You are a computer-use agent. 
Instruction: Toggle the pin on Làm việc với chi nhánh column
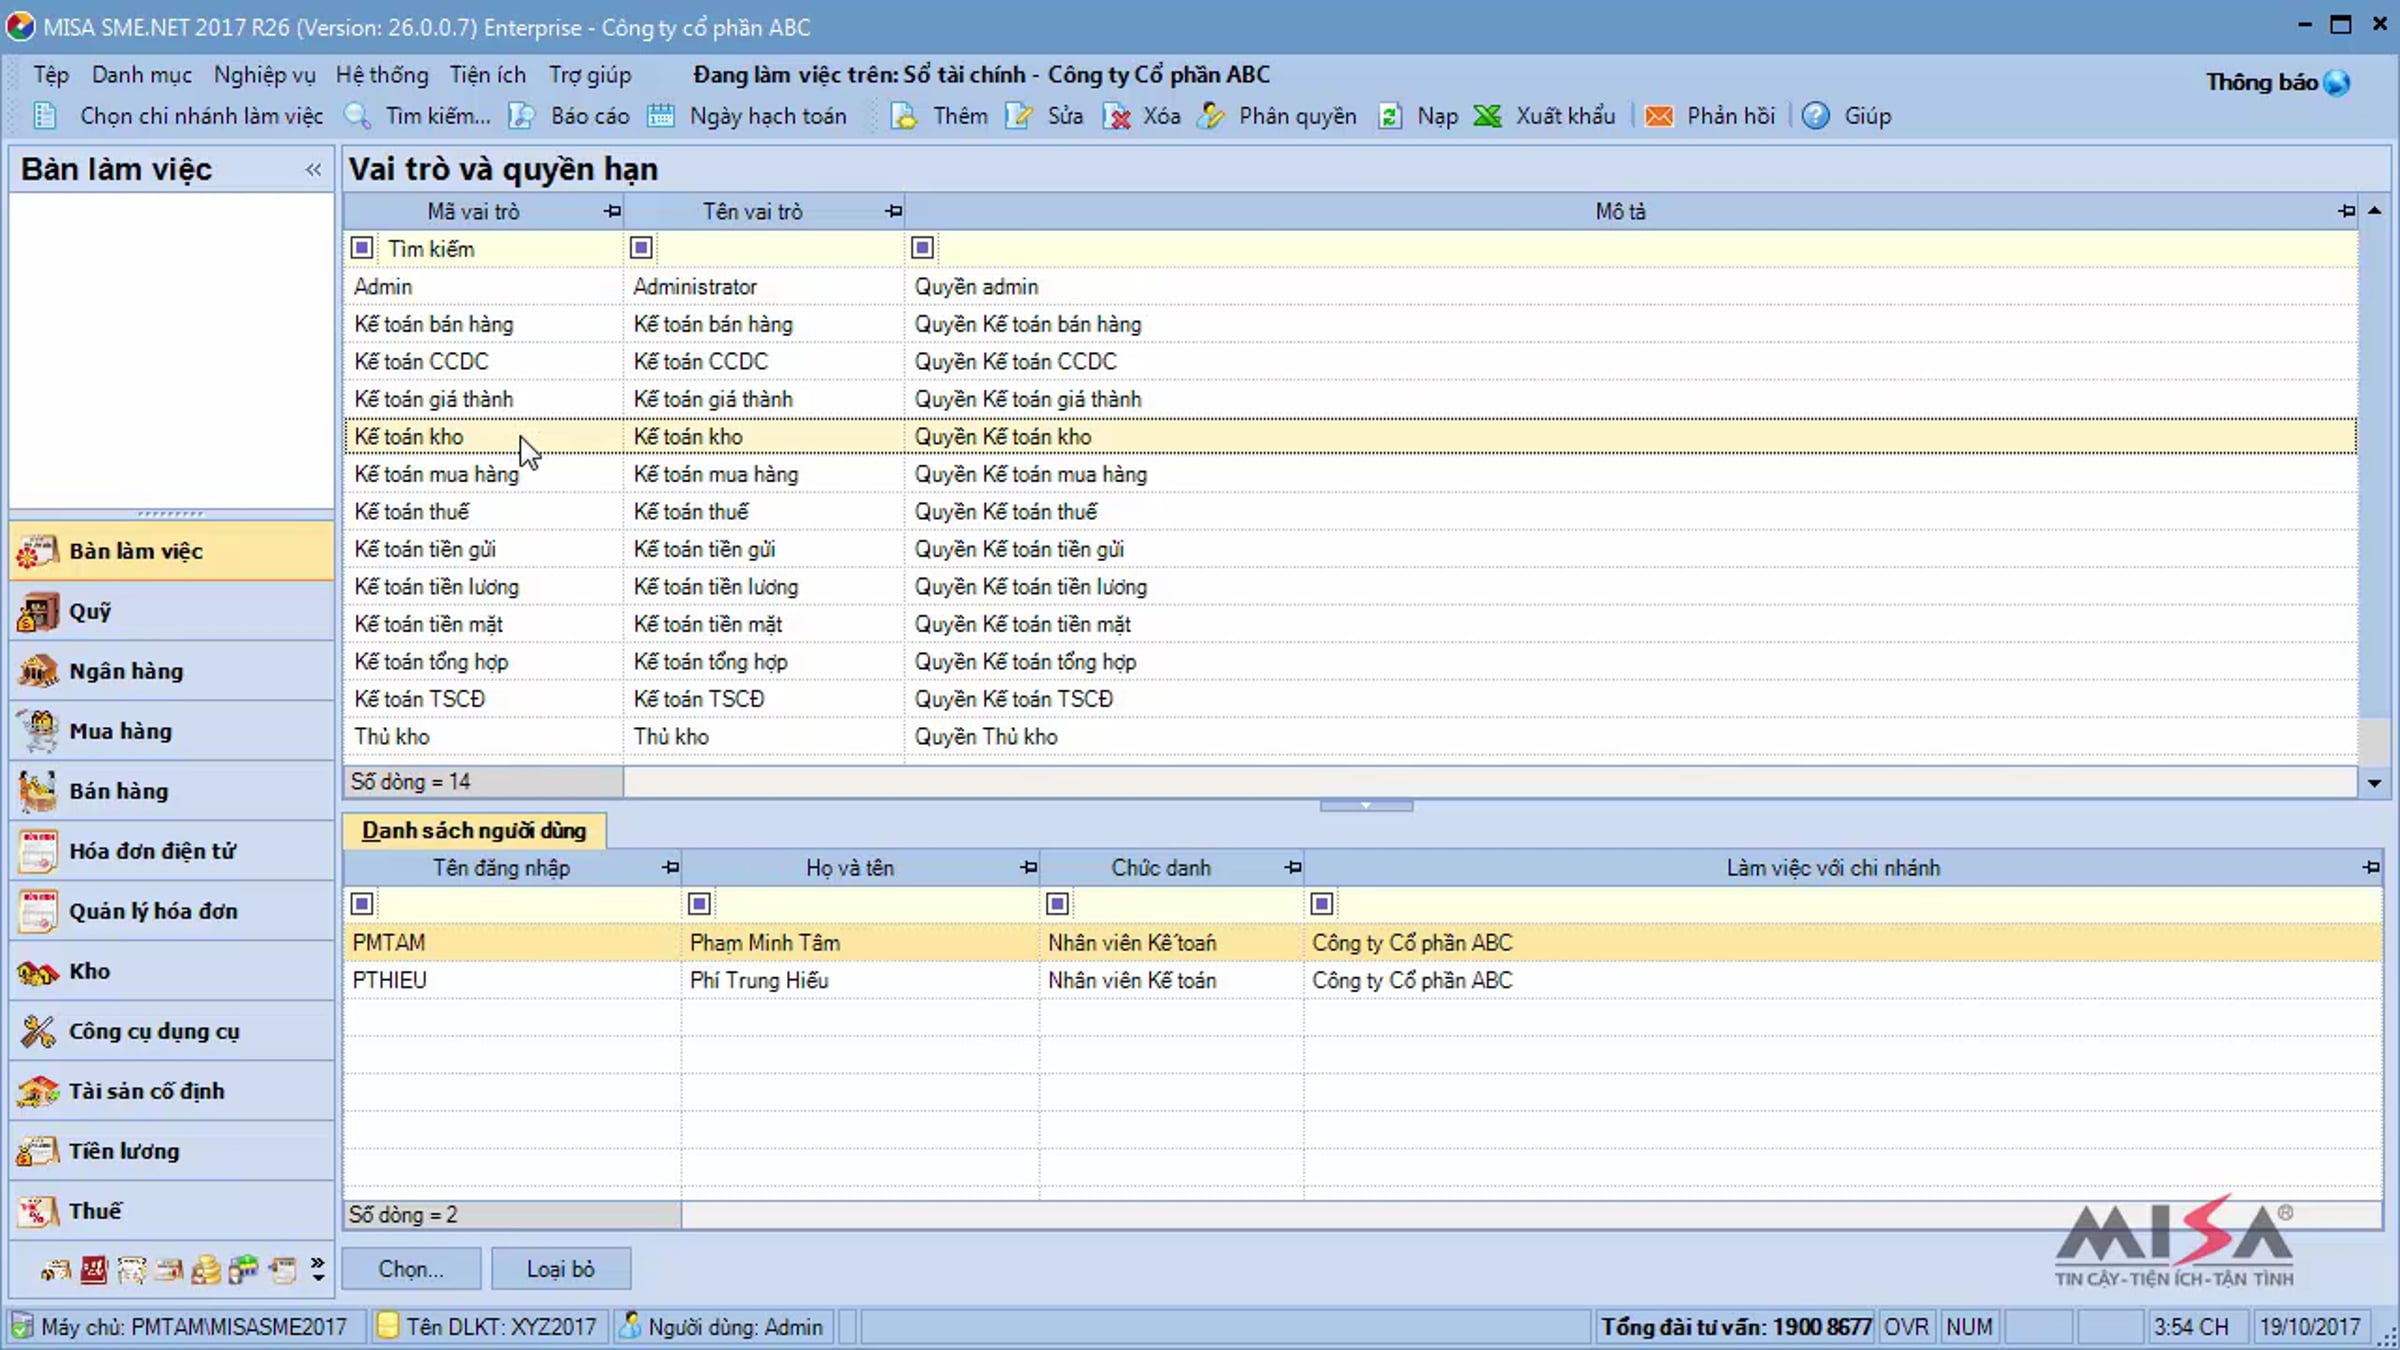tap(2371, 868)
